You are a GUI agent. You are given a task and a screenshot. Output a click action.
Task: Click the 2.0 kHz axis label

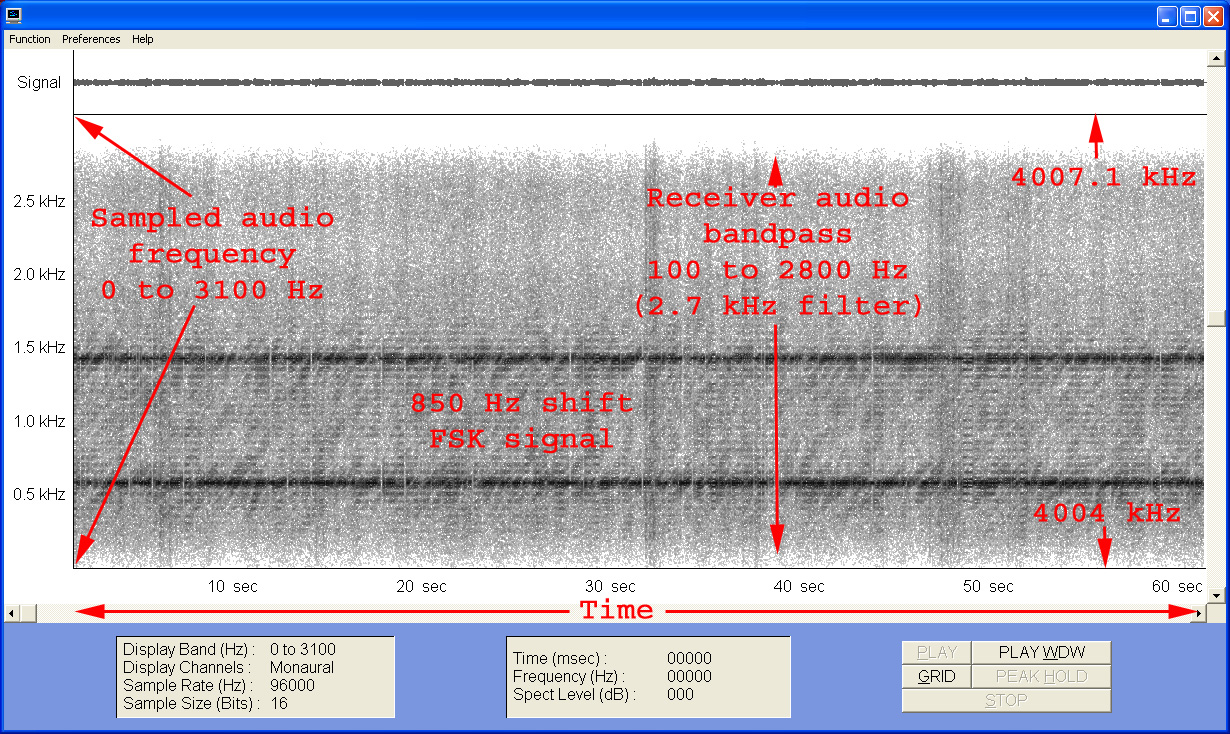point(40,274)
